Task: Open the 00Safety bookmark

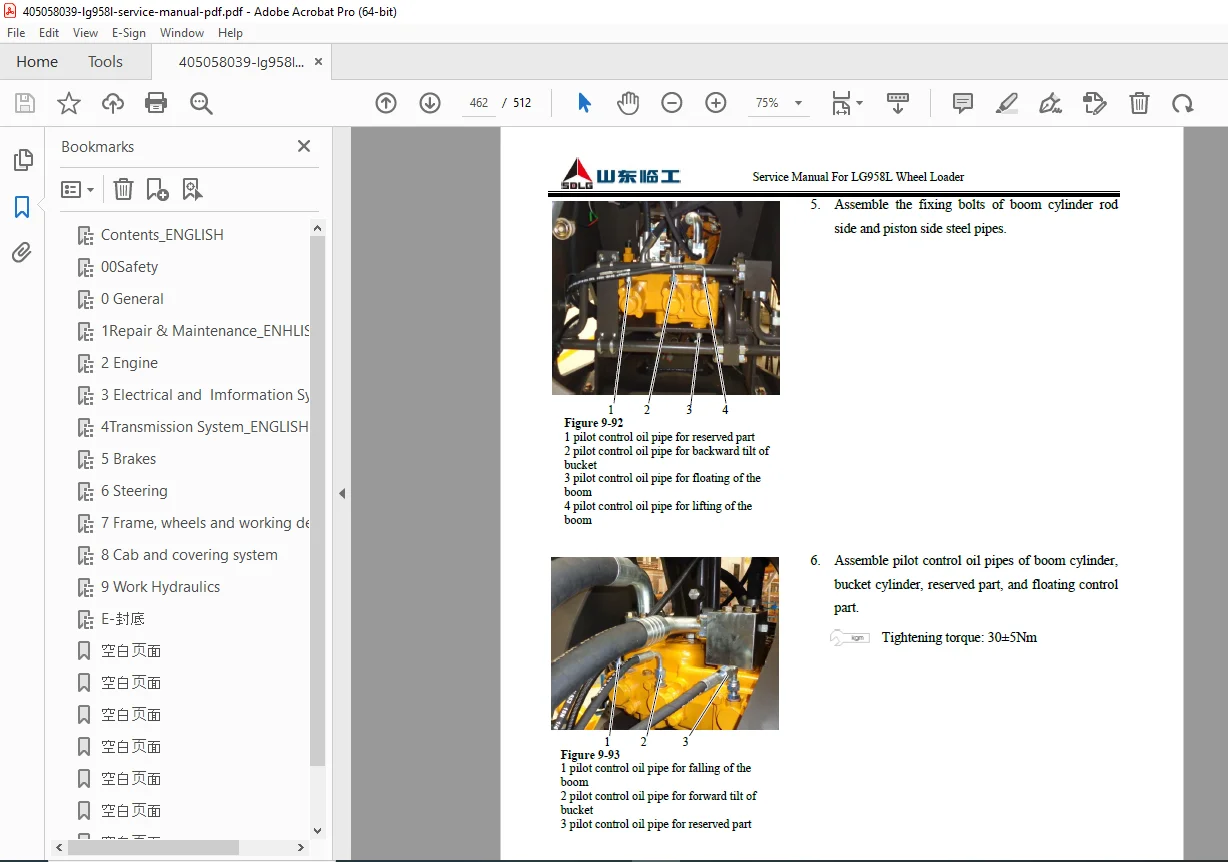Action: [x=129, y=267]
